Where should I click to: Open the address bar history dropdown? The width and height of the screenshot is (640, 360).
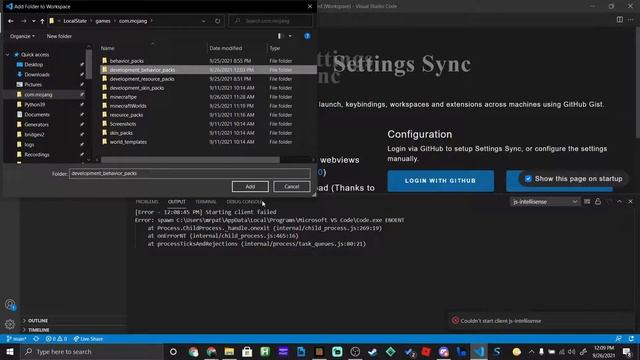click(204, 21)
